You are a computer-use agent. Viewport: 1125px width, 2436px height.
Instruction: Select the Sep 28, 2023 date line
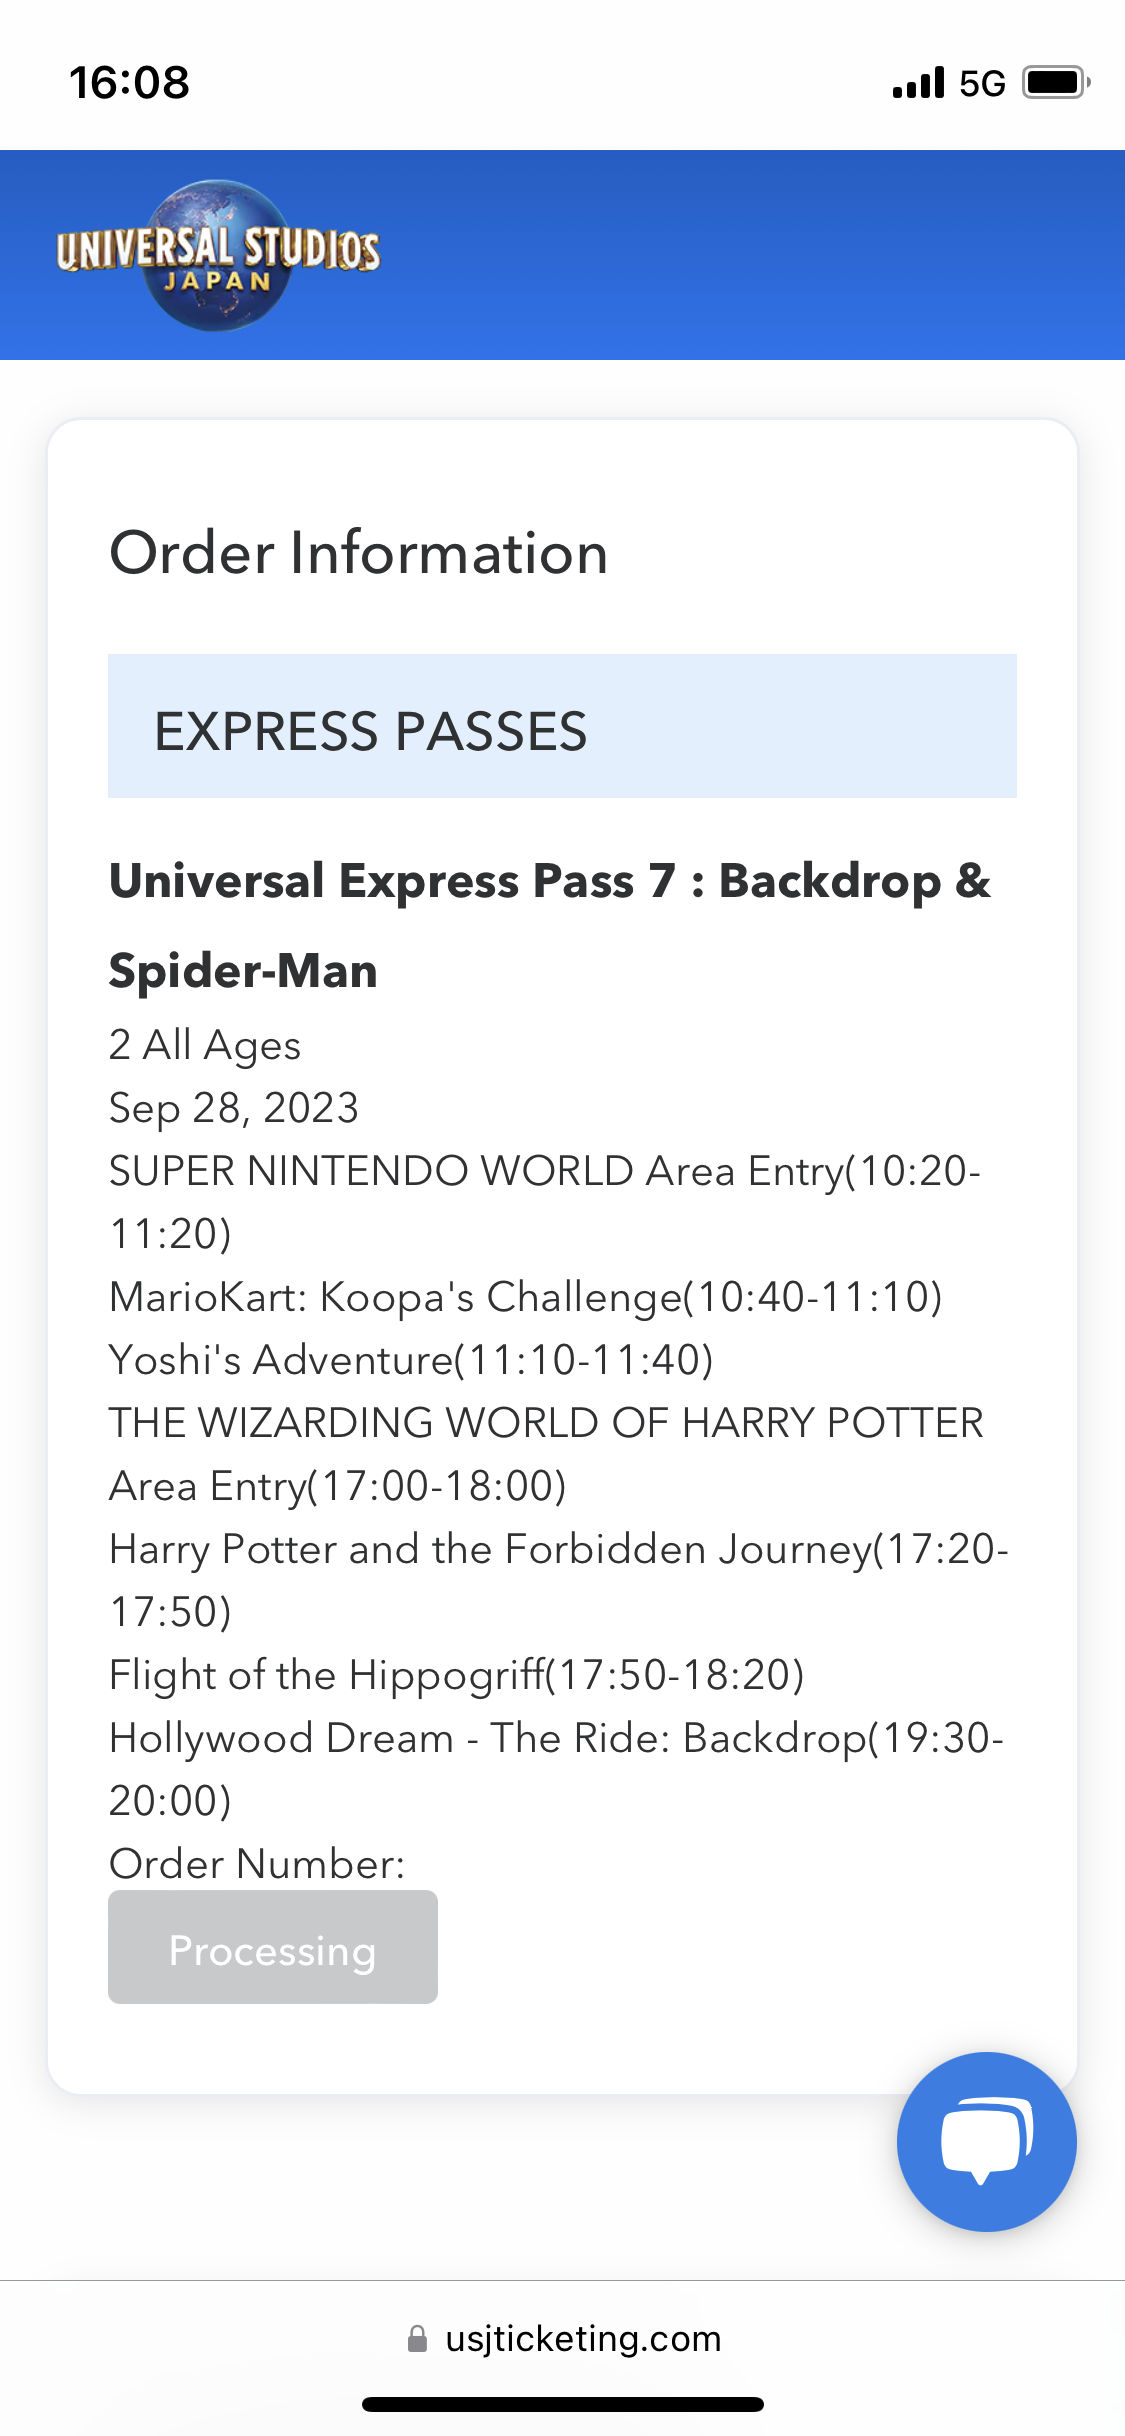234,1108
